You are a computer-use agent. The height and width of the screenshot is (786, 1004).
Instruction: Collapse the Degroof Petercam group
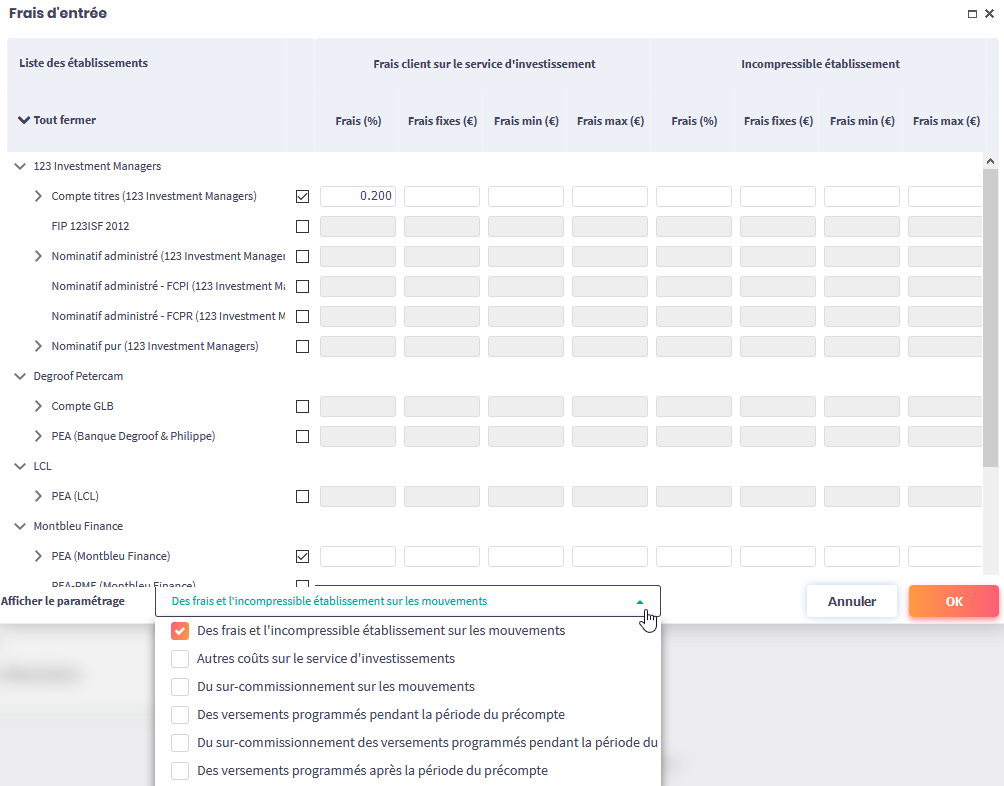20,377
